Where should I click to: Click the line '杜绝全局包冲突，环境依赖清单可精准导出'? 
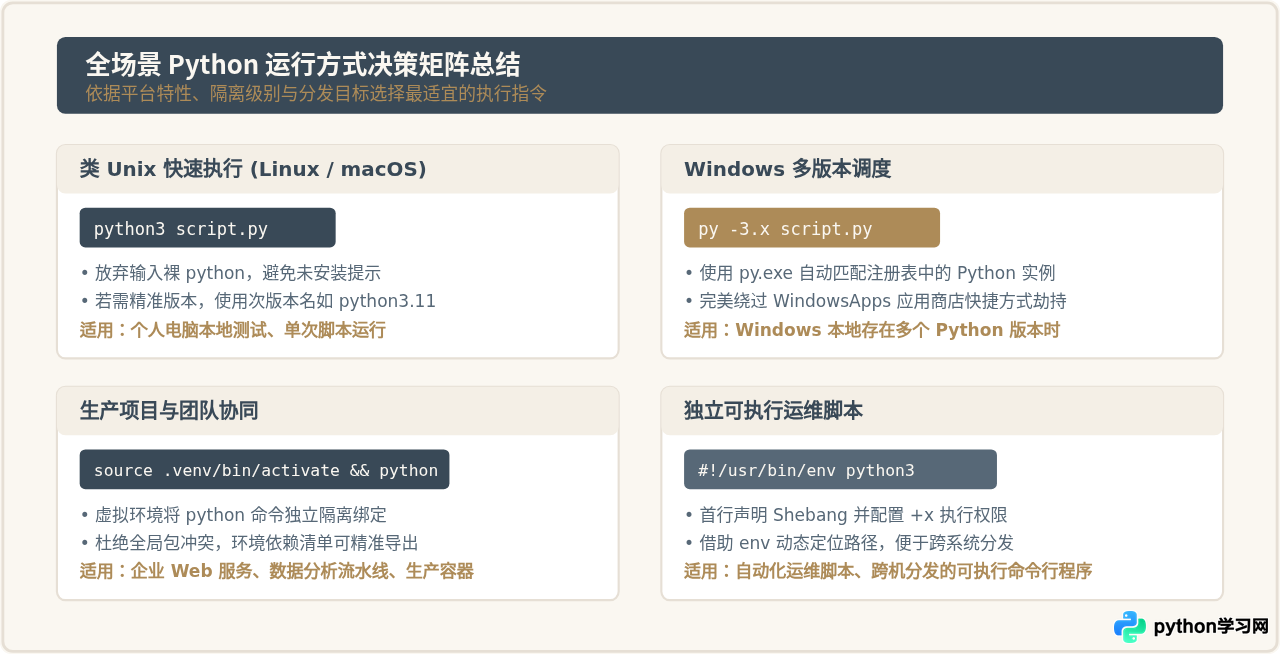[249, 543]
